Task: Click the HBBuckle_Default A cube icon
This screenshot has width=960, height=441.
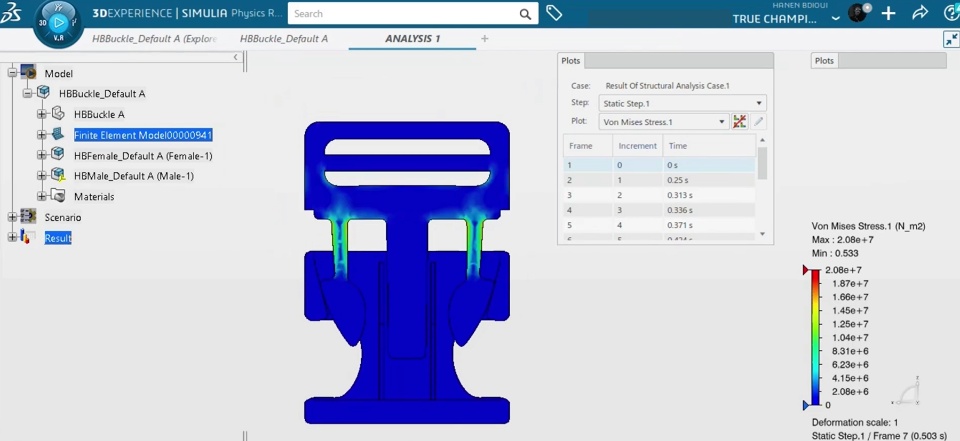Action: point(43,93)
